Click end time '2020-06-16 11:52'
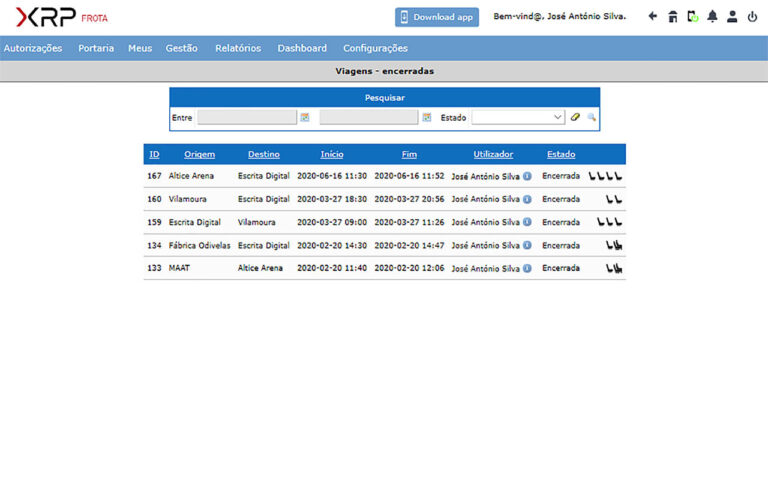 point(409,176)
